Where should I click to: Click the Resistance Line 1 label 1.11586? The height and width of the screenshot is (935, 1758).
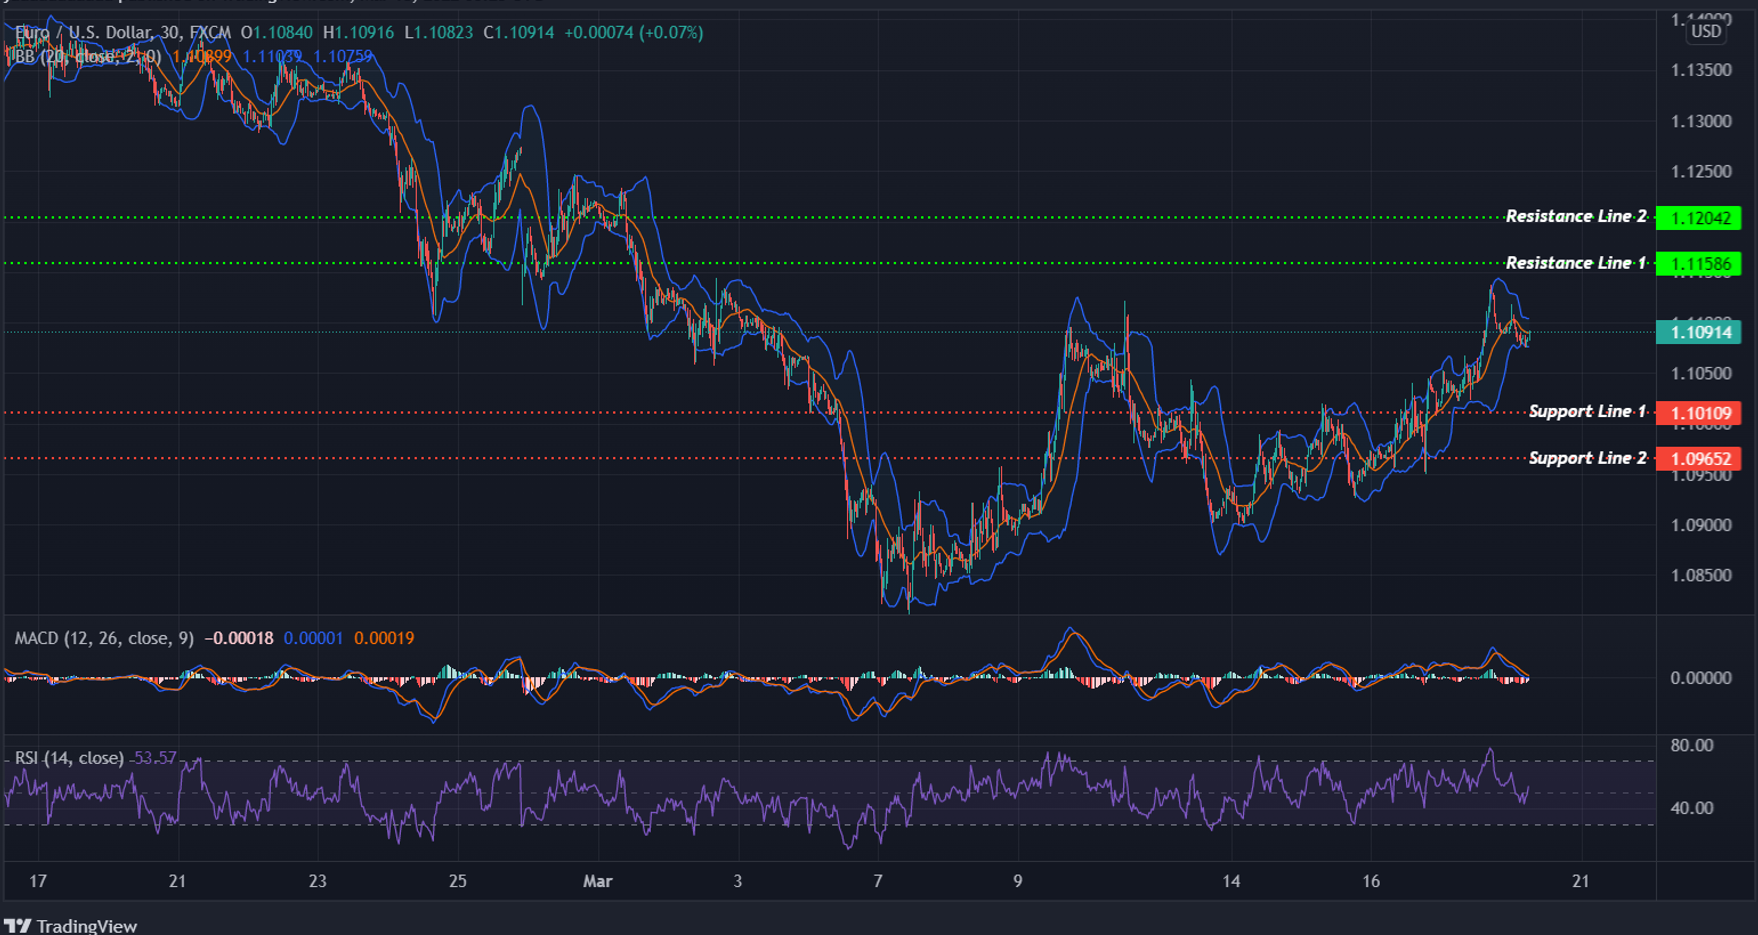pyautogui.click(x=1702, y=263)
